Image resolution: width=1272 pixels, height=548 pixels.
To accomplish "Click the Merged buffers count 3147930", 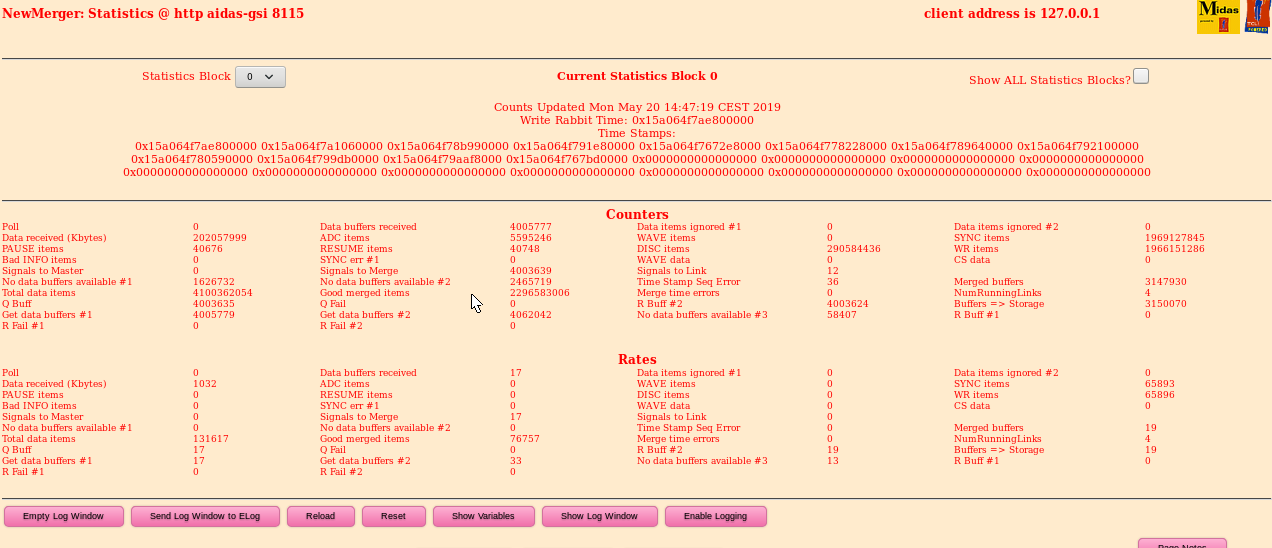I will point(1166,282).
